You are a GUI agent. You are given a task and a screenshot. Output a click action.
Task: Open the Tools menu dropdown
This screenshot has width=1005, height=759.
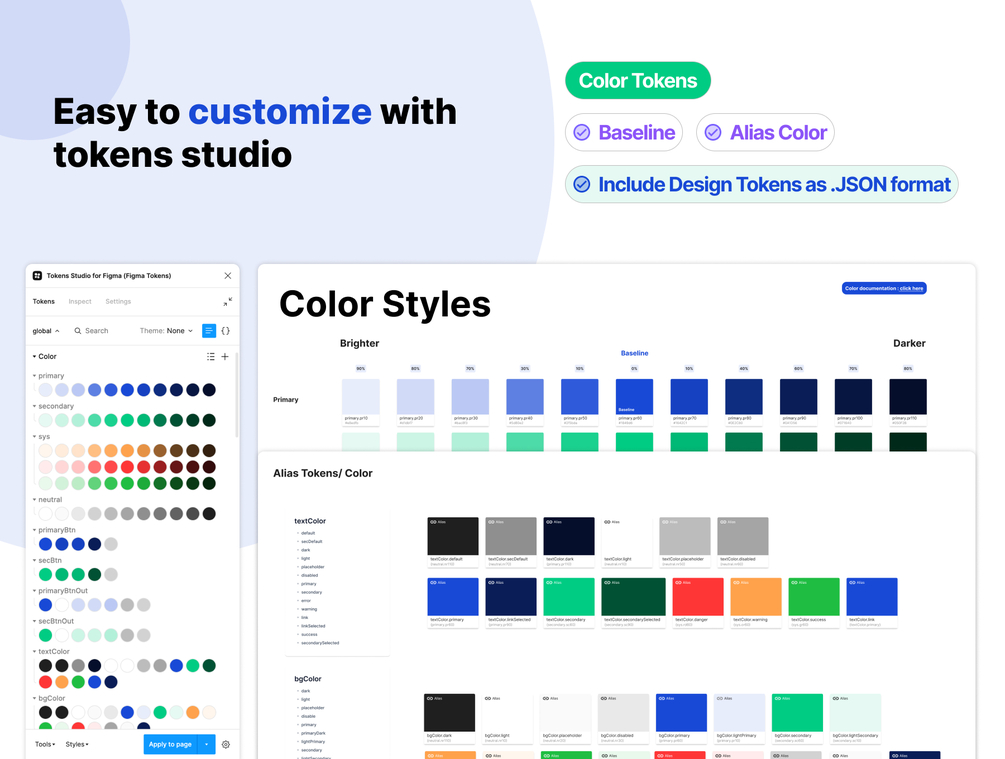45,744
